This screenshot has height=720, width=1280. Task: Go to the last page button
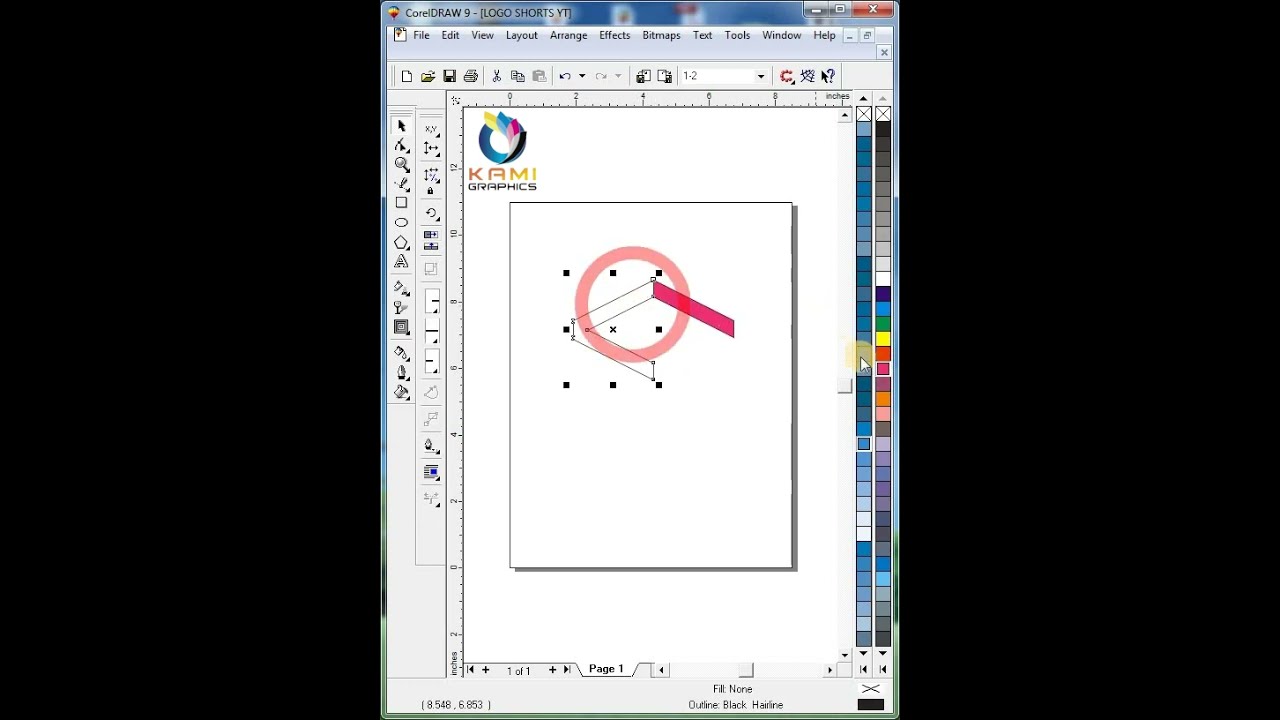pos(567,670)
